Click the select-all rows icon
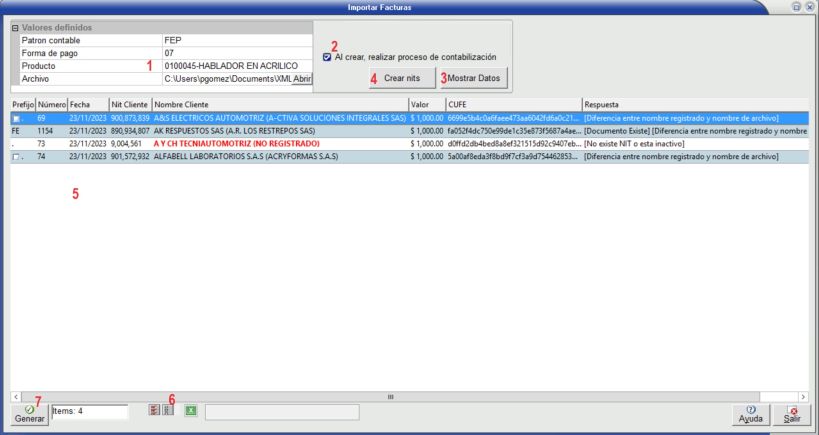Image resolution: width=819 pixels, height=435 pixels. click(154, 411)
